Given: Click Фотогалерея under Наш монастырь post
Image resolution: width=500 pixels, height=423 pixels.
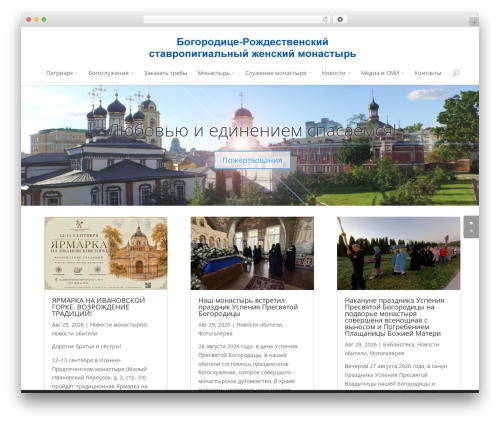Looking at the screenshot, I should (x=215, y=333).
